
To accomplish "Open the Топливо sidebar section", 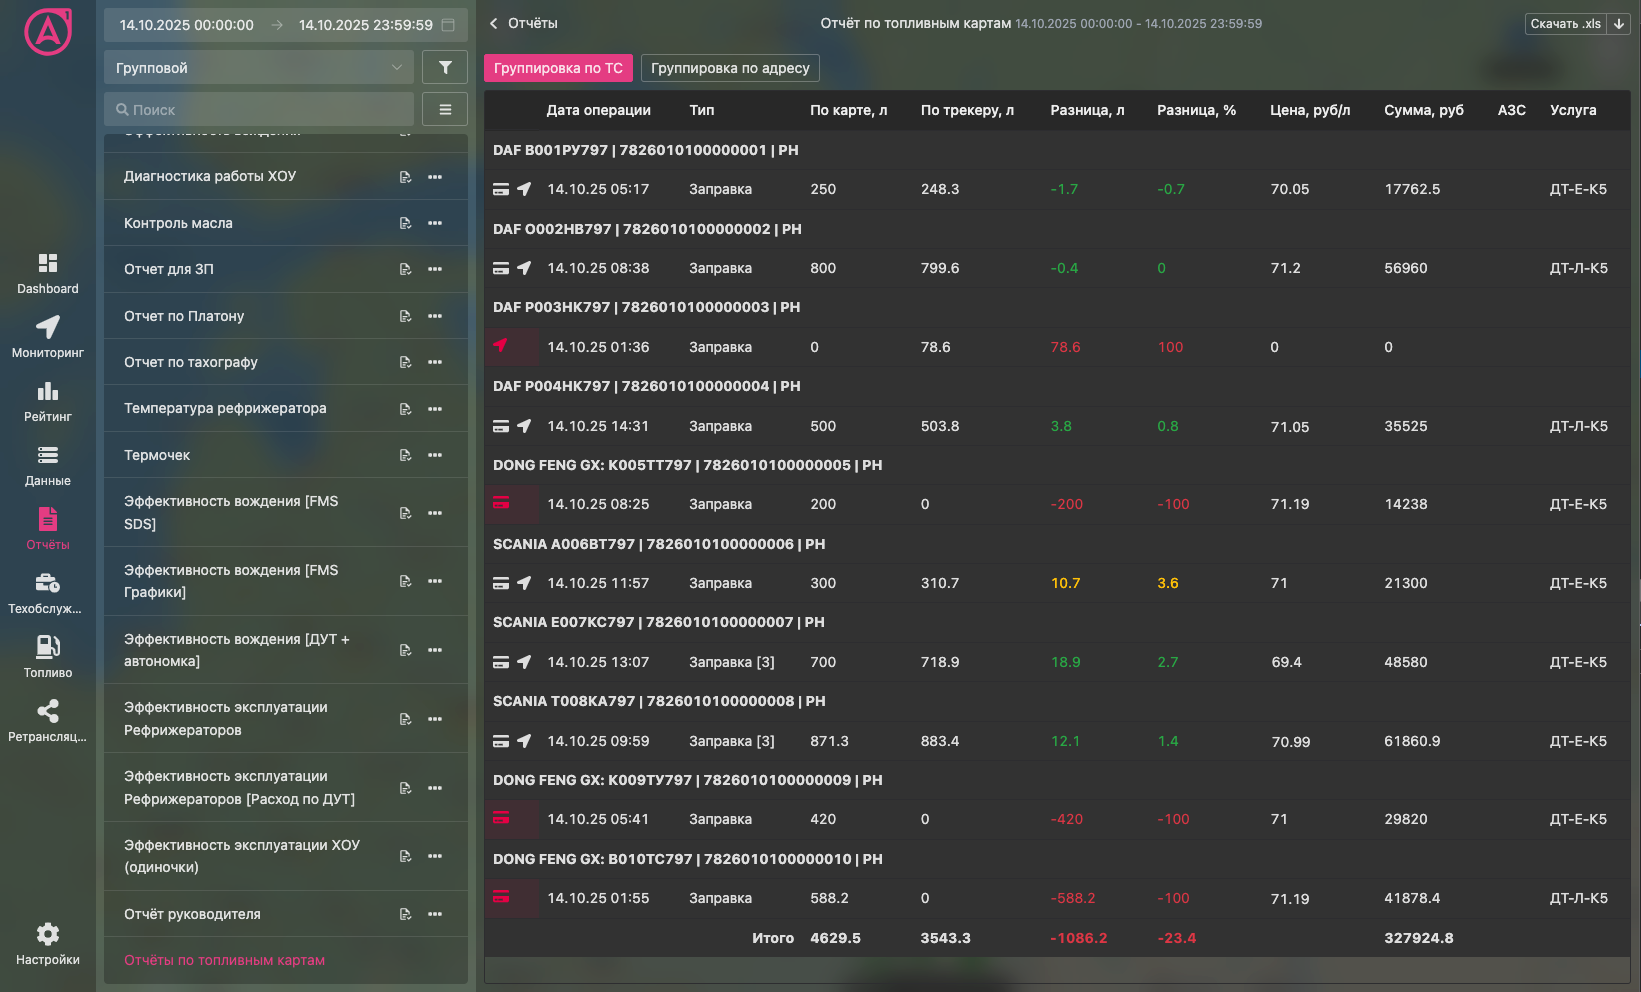I will [x=47, y=657].
